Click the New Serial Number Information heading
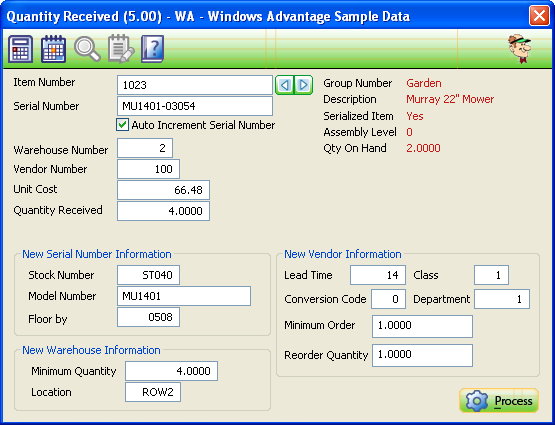 point(97,254)
